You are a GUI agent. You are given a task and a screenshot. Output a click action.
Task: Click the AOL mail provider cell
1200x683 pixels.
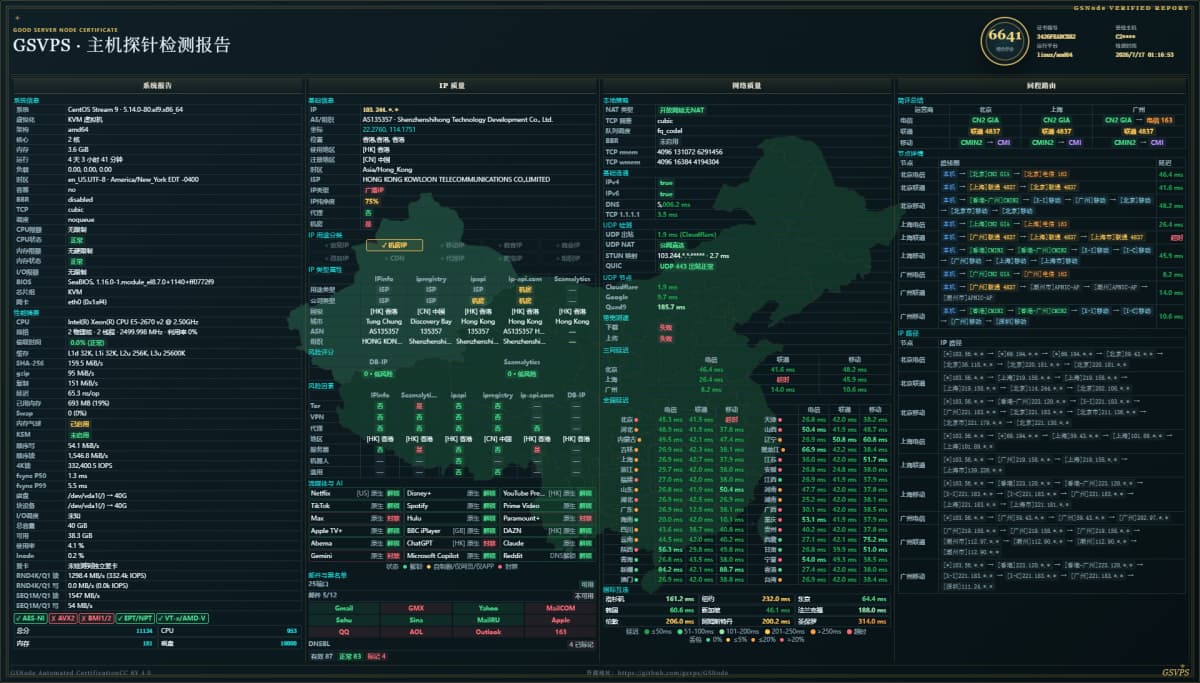click(x=416, y=632)
